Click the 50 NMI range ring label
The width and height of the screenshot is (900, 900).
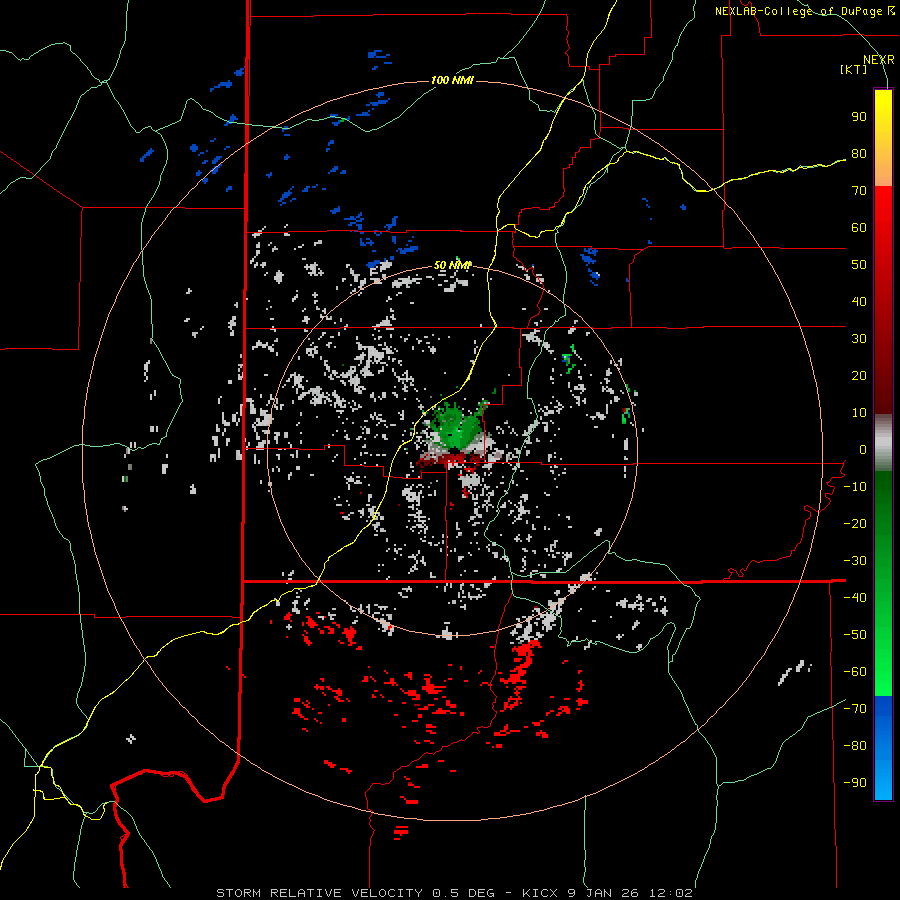pyautogui.click(x=452, y=265)
